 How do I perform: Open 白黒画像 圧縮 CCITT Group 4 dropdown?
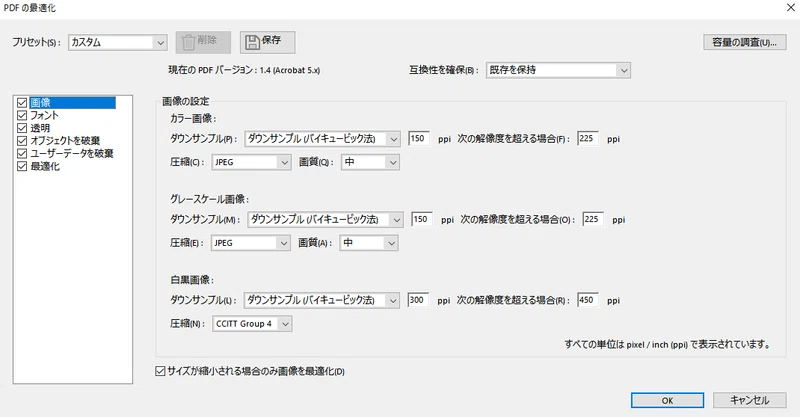coord(252,324)
